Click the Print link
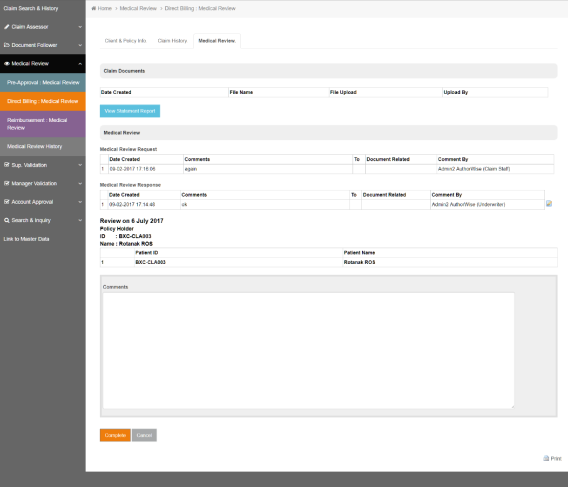The width and height of the screenshot is (568, 487). click(x=556, y=458)
